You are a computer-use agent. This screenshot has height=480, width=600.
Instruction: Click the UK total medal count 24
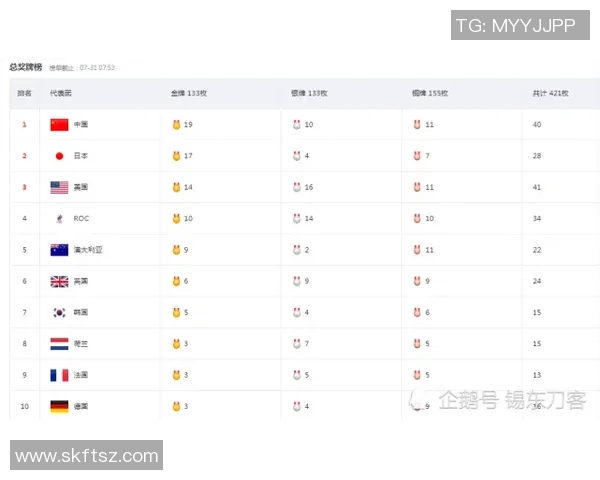coord(537,281)
